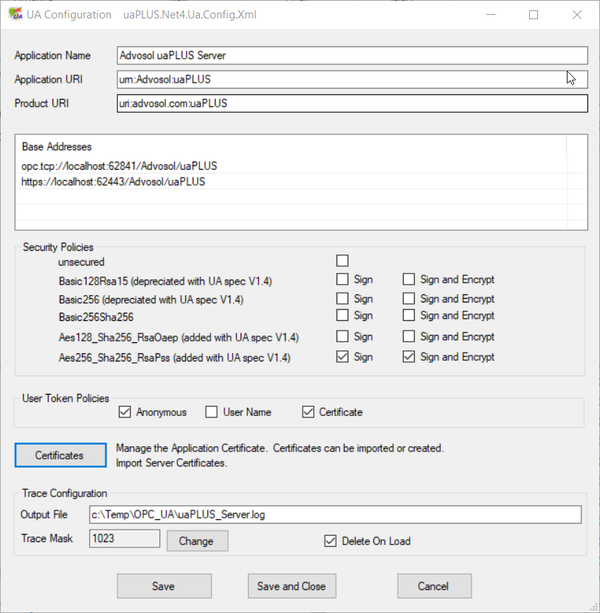Image resolution: width=600 pixels, height=613 pixels.
Task: Toggle Sign and Encrypt for Aes128_Sha256_RsaOaep
Action: tap(409, 336)
